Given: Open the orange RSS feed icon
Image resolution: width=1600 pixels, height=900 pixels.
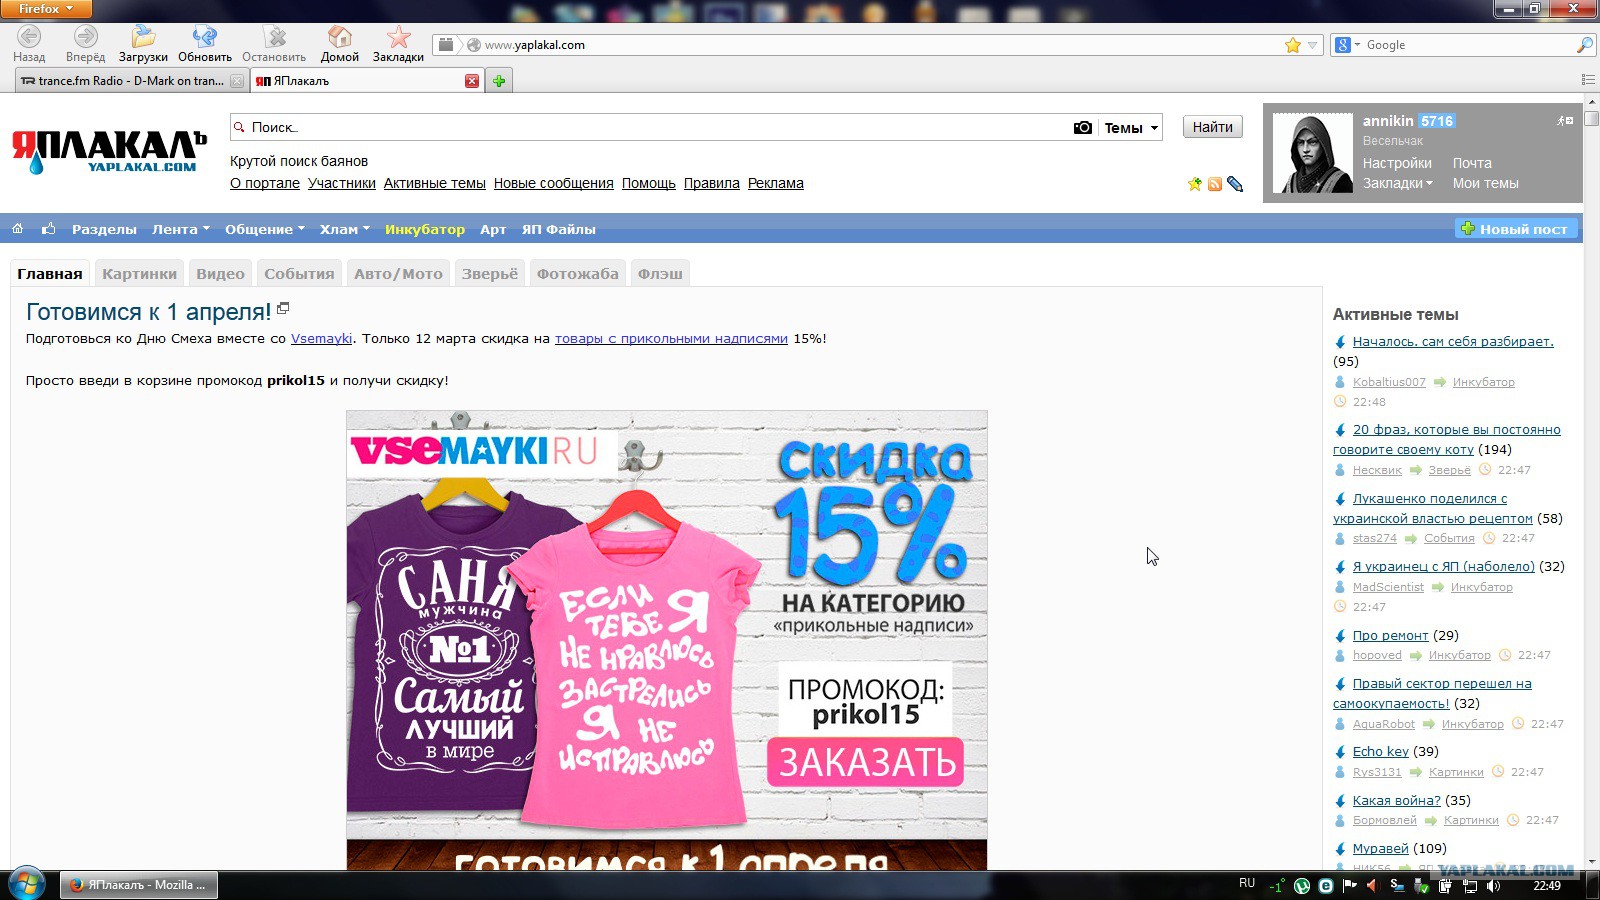Looking at the screenshot, I should pyautogui.click(x=1215, y=184).
